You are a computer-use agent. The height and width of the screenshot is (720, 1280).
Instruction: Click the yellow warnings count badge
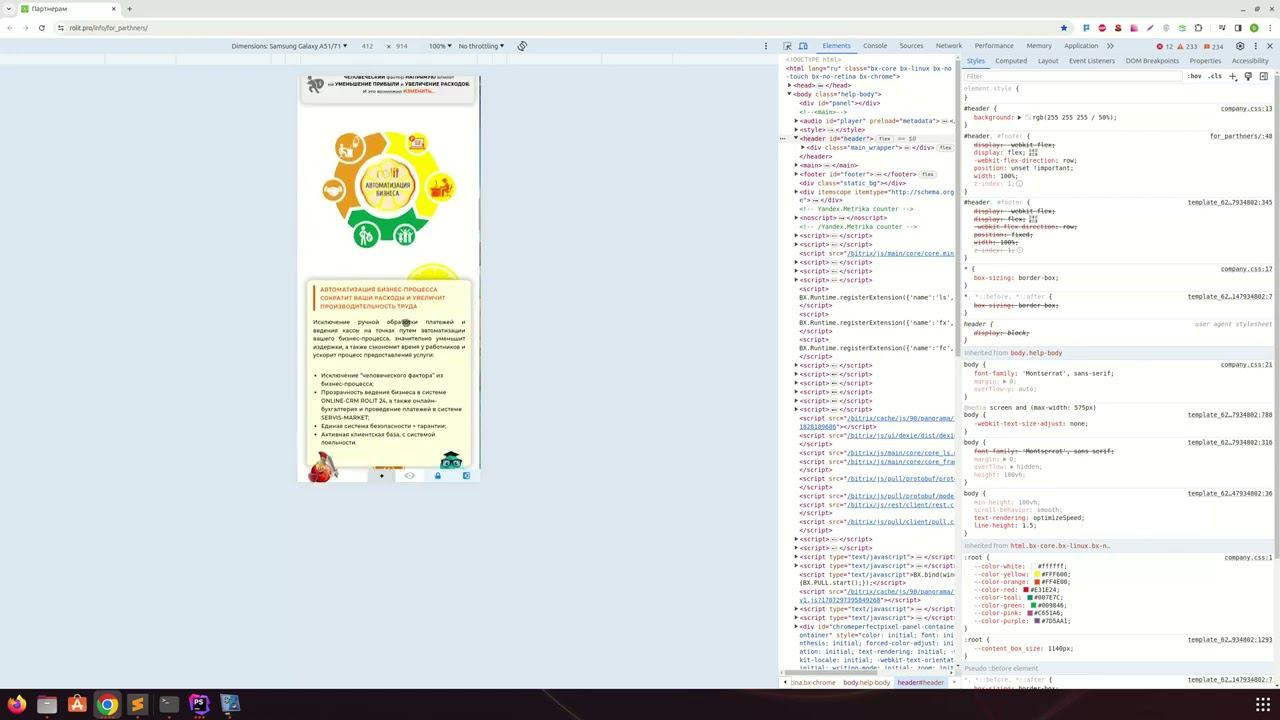(1188, 46)
